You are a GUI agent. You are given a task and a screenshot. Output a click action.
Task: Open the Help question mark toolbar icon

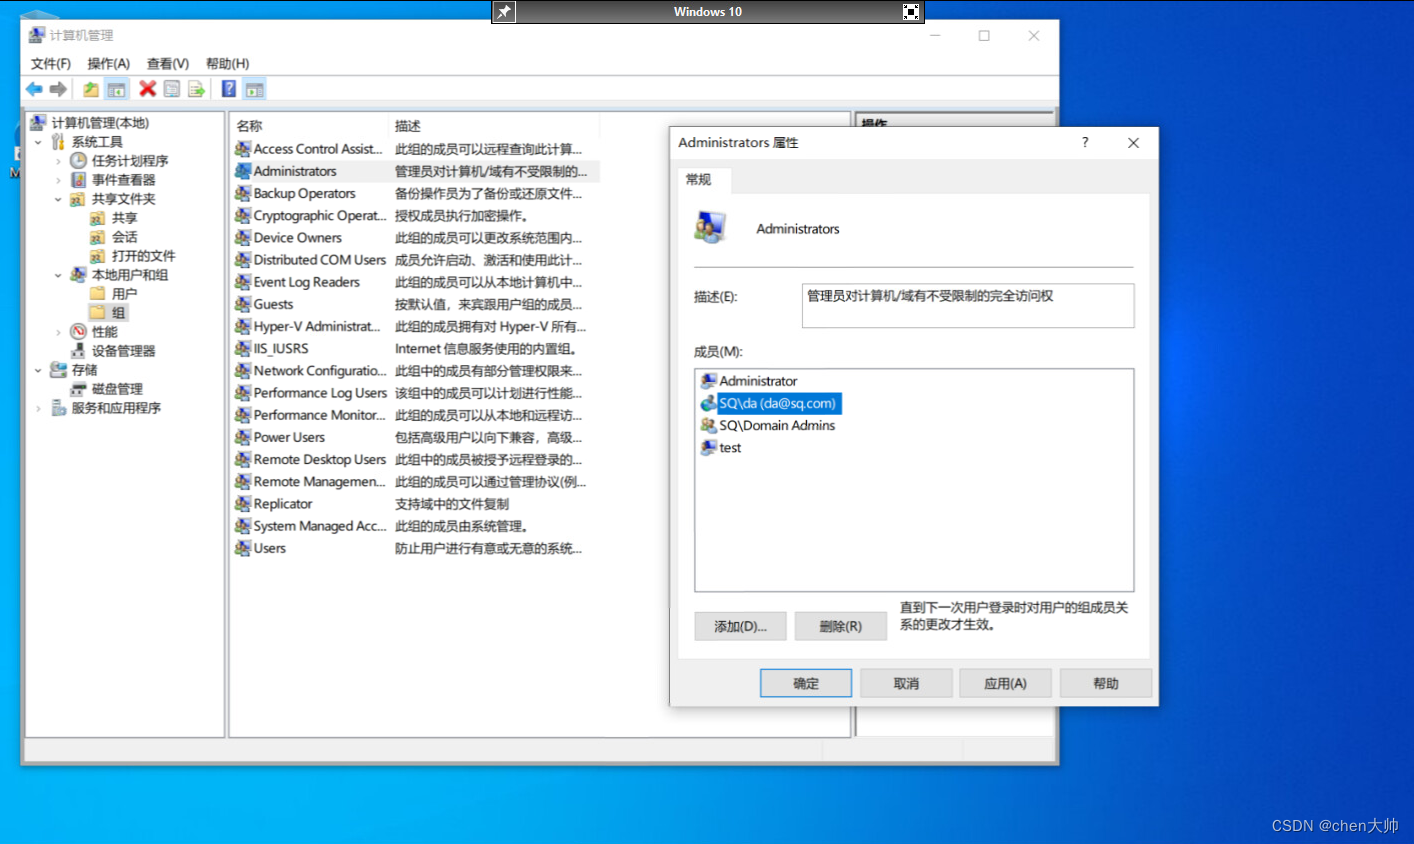229,89
